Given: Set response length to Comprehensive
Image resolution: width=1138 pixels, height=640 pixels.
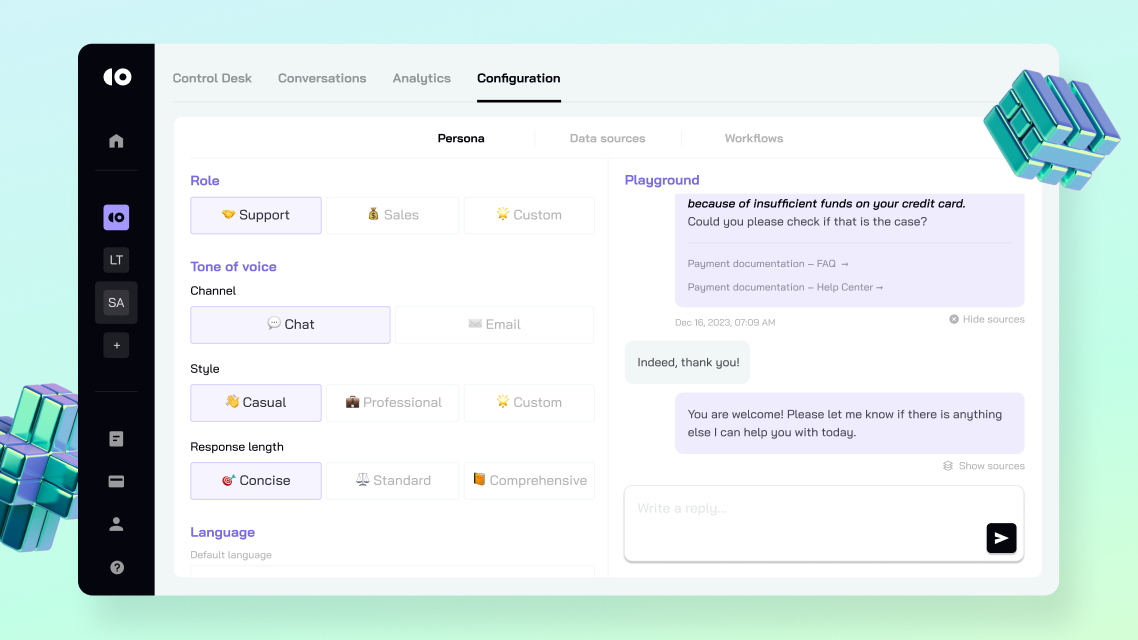Looking at the screenshot, I should (x=529, y=480).
